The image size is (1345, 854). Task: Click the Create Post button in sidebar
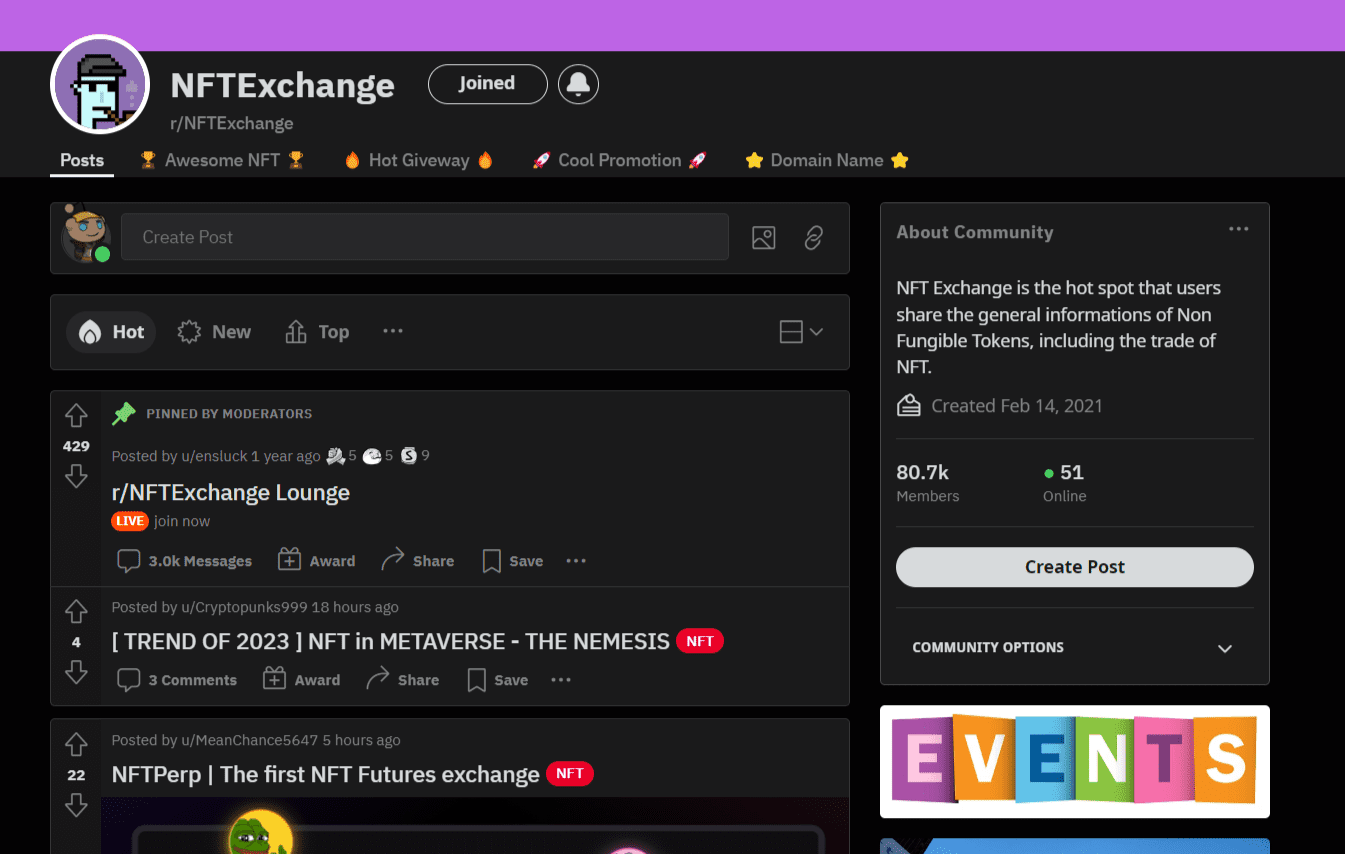pyautogui.click(x=1074, y=567)
